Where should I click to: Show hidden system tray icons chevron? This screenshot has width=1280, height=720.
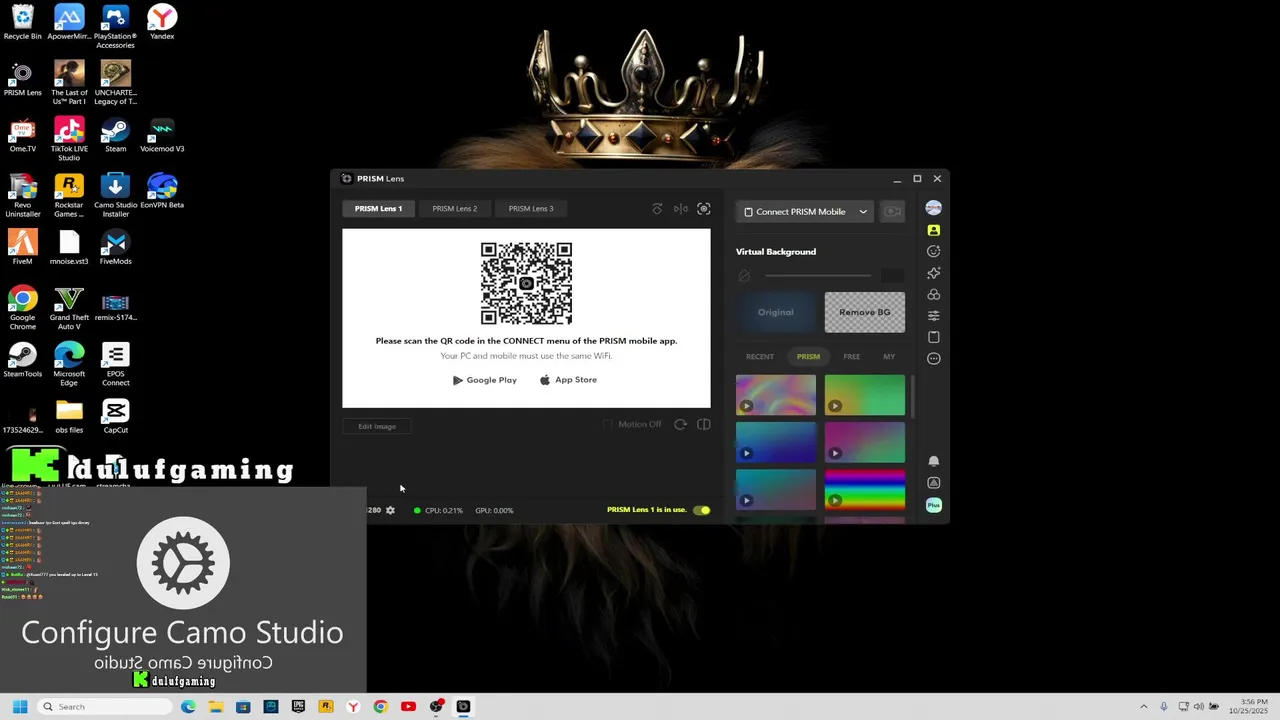(x=1144, y=706)
